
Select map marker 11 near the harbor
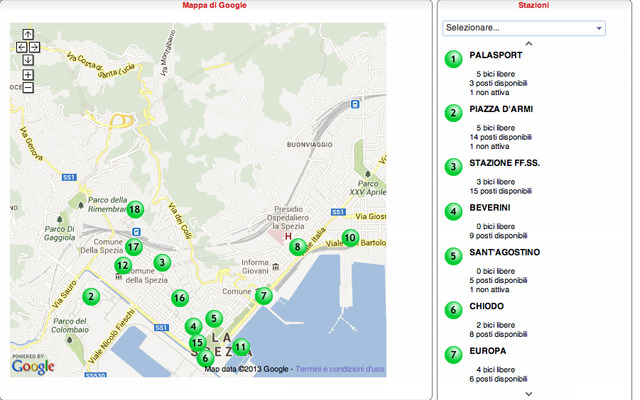[241, 347]
